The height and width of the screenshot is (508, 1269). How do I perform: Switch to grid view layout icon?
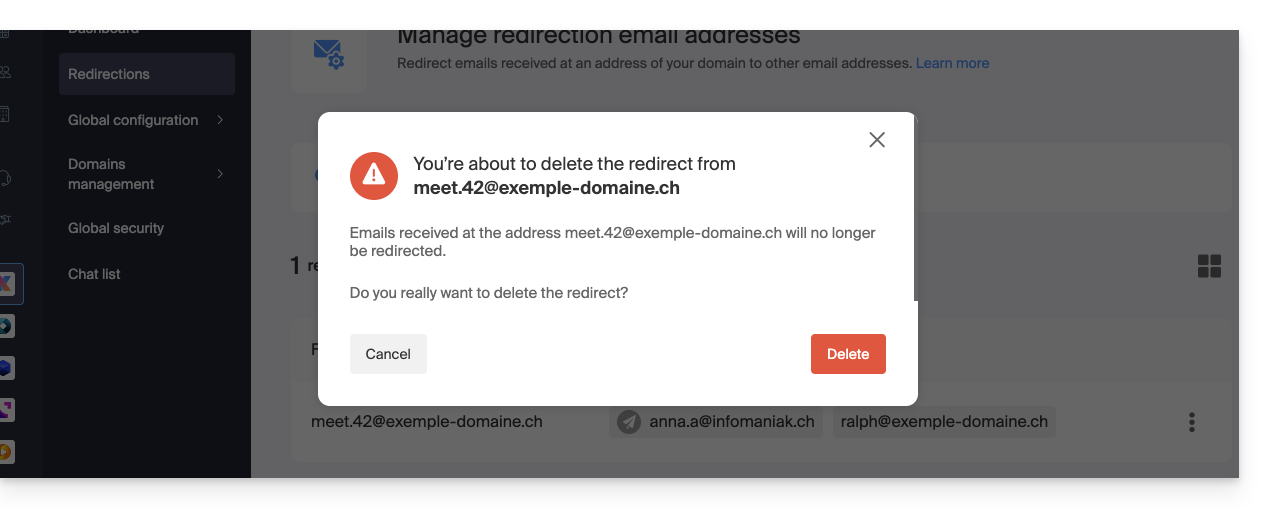tap(1209, 266)
